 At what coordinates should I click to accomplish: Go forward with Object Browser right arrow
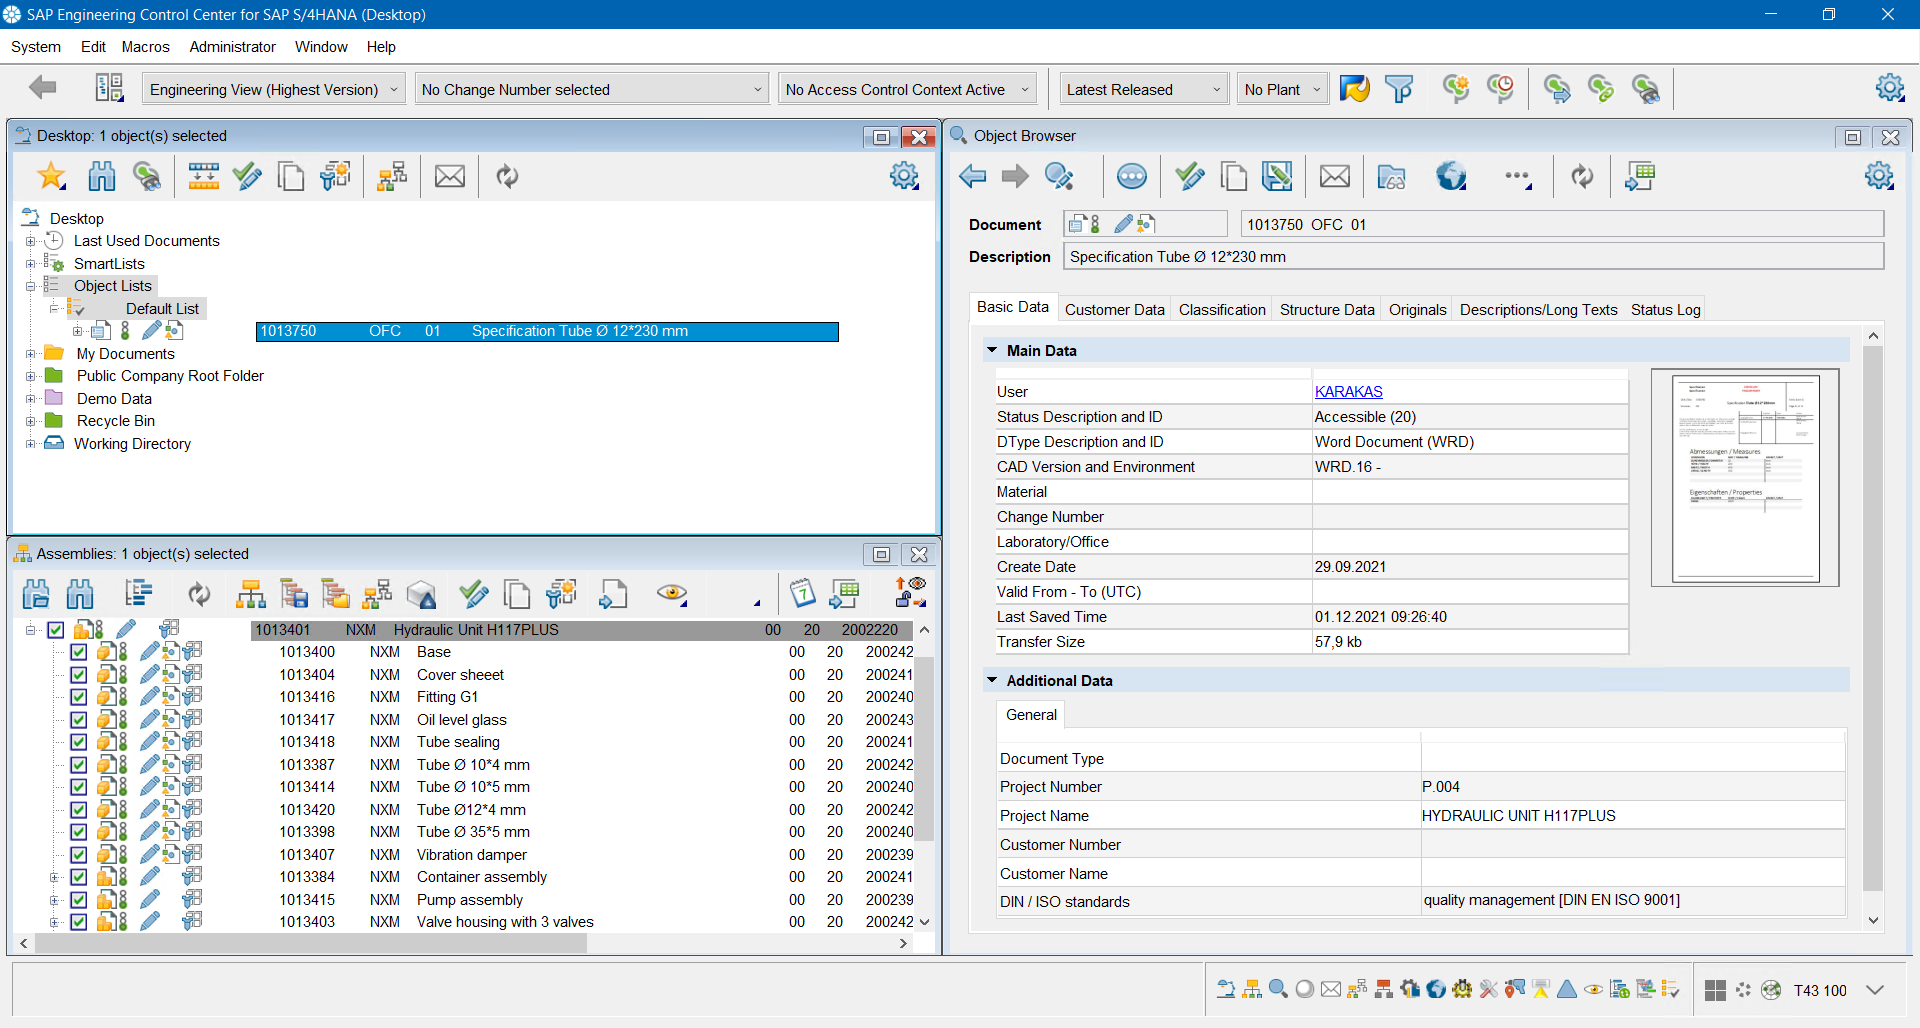tap(1015, 177)
